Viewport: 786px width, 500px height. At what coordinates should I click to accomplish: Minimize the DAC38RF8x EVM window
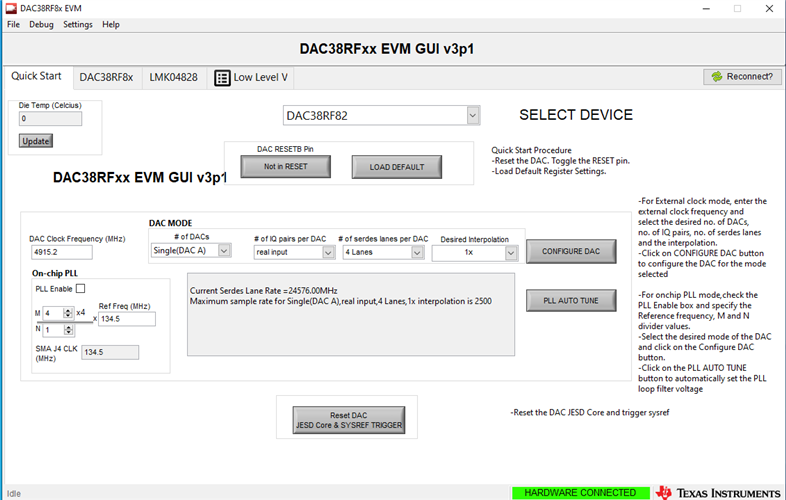point(706,9)
